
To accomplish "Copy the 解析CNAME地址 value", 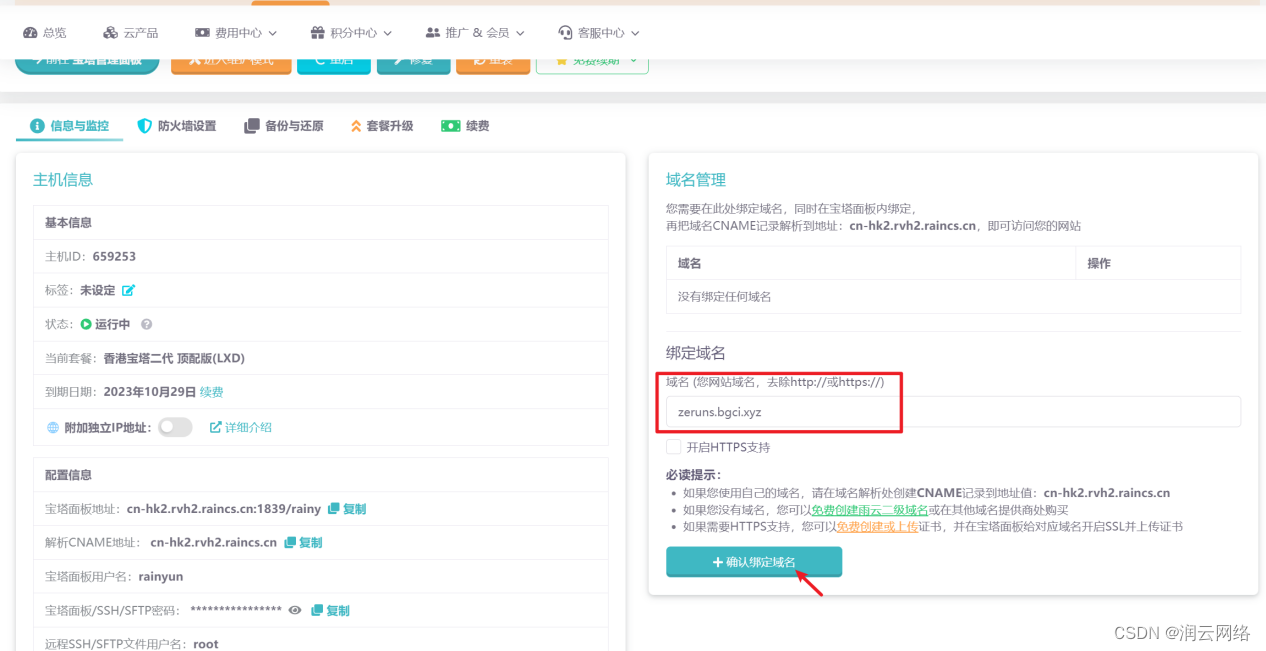I will pos(303,543).
